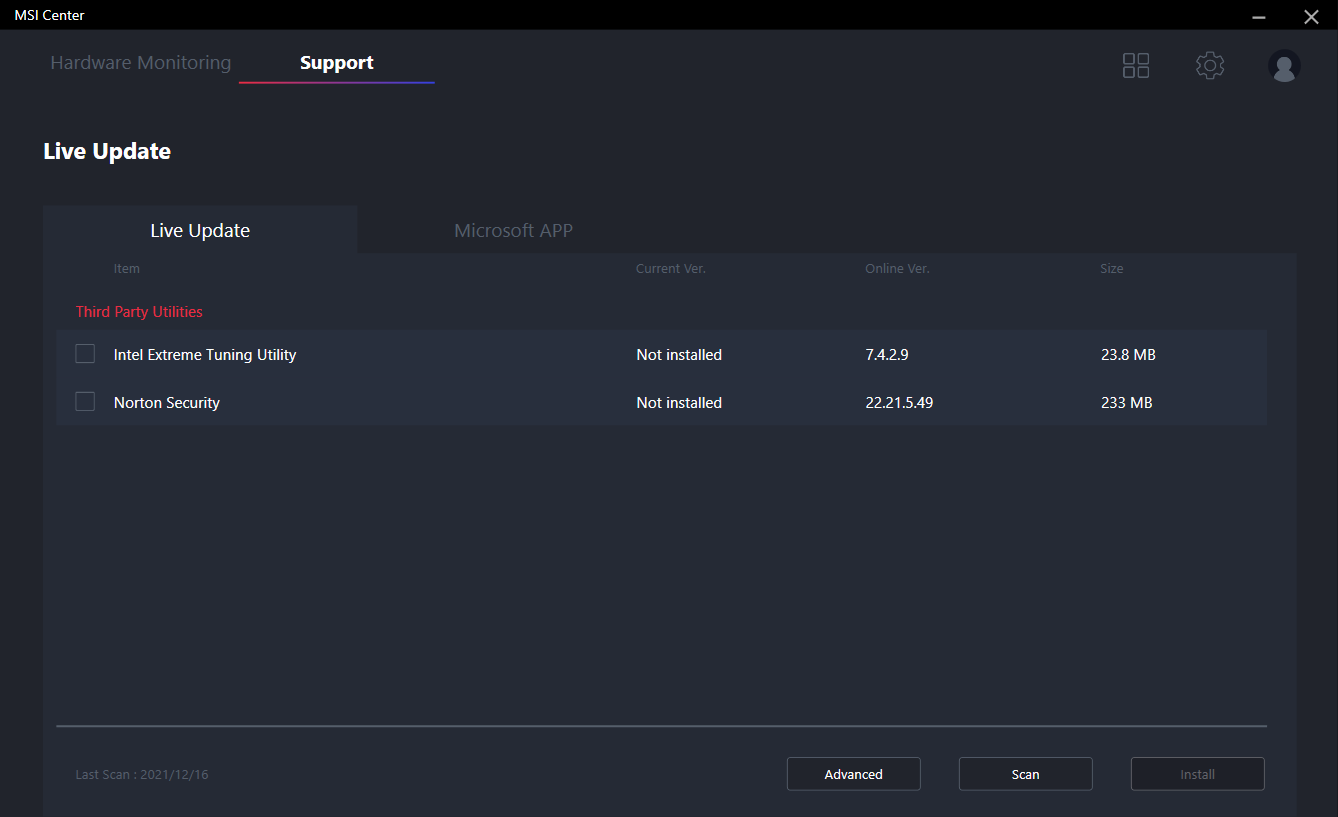Click the 233 MB size value
Viewport: 1338px width, 817px height.
[1126, 403]
